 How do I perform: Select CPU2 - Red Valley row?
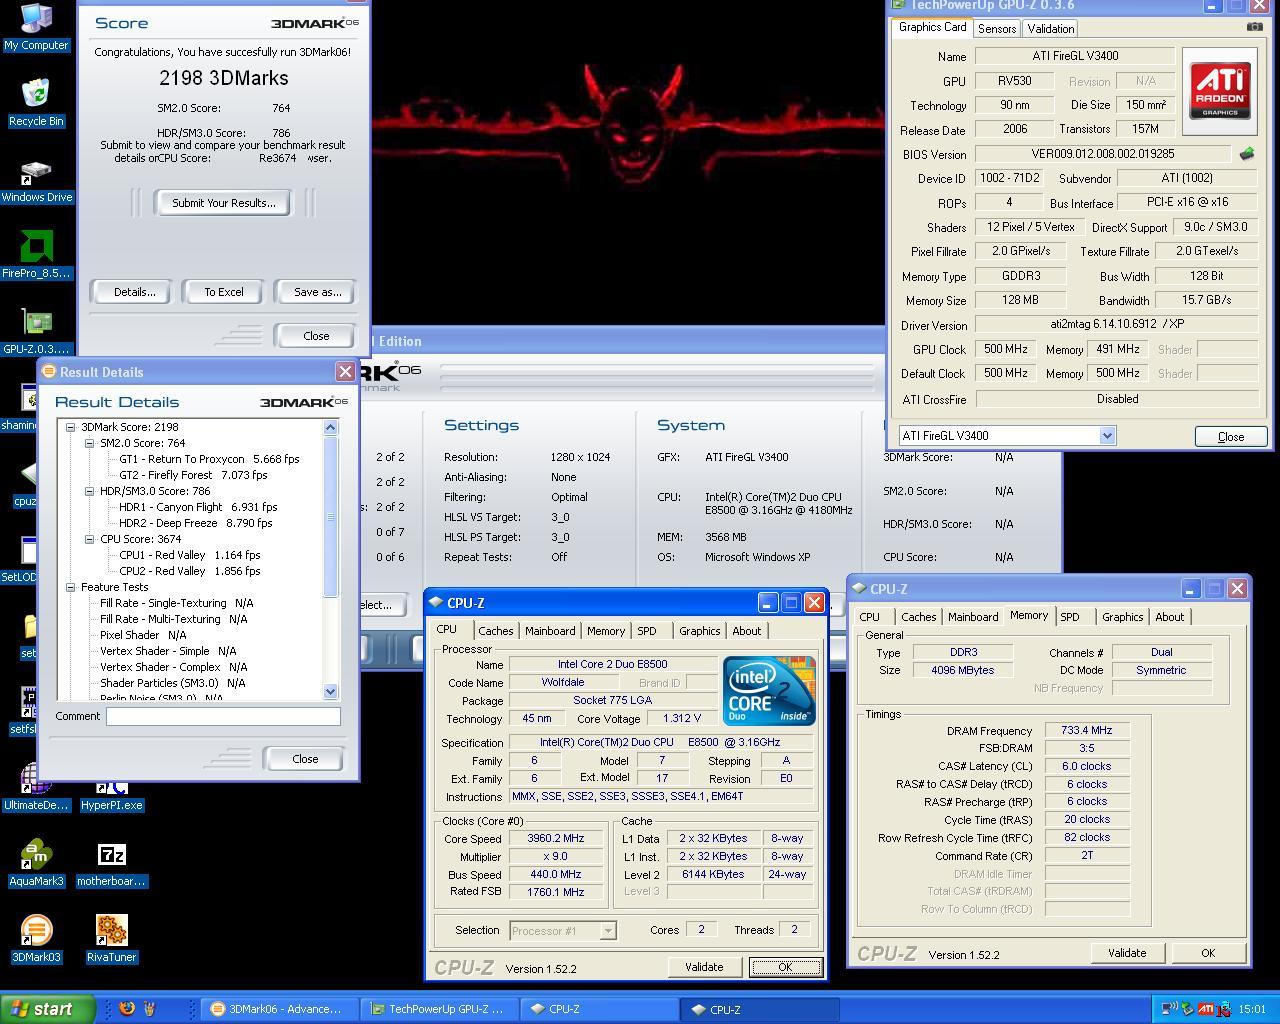pos(190,571)
